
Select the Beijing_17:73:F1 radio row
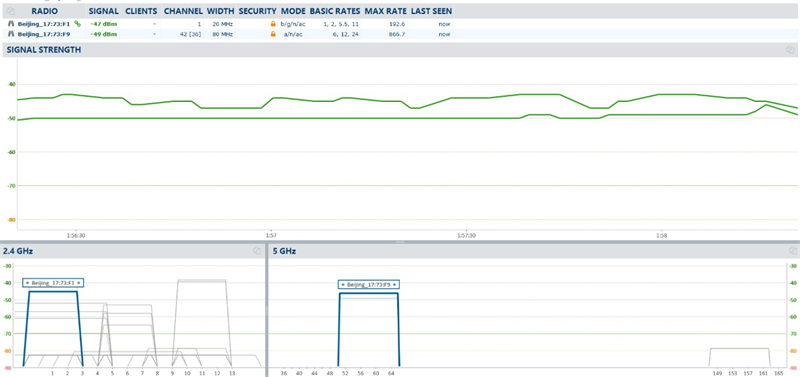point(228,23)
